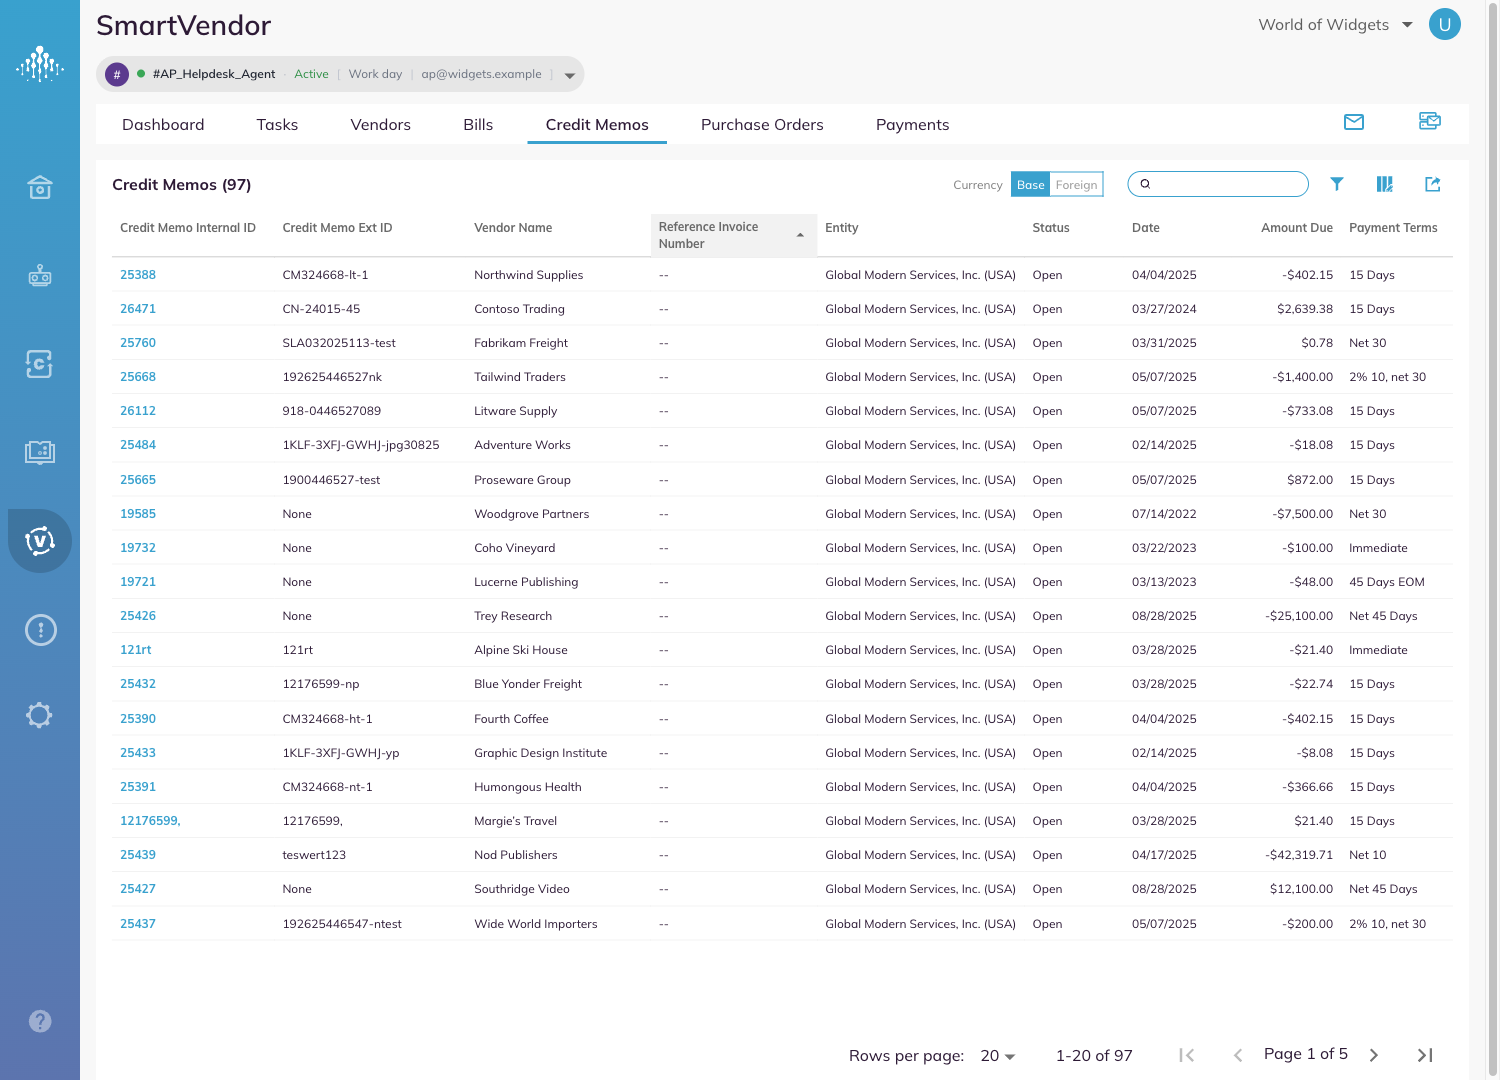
Task: Click the Credit Memo Ext ID header
Action: point(337,228)
